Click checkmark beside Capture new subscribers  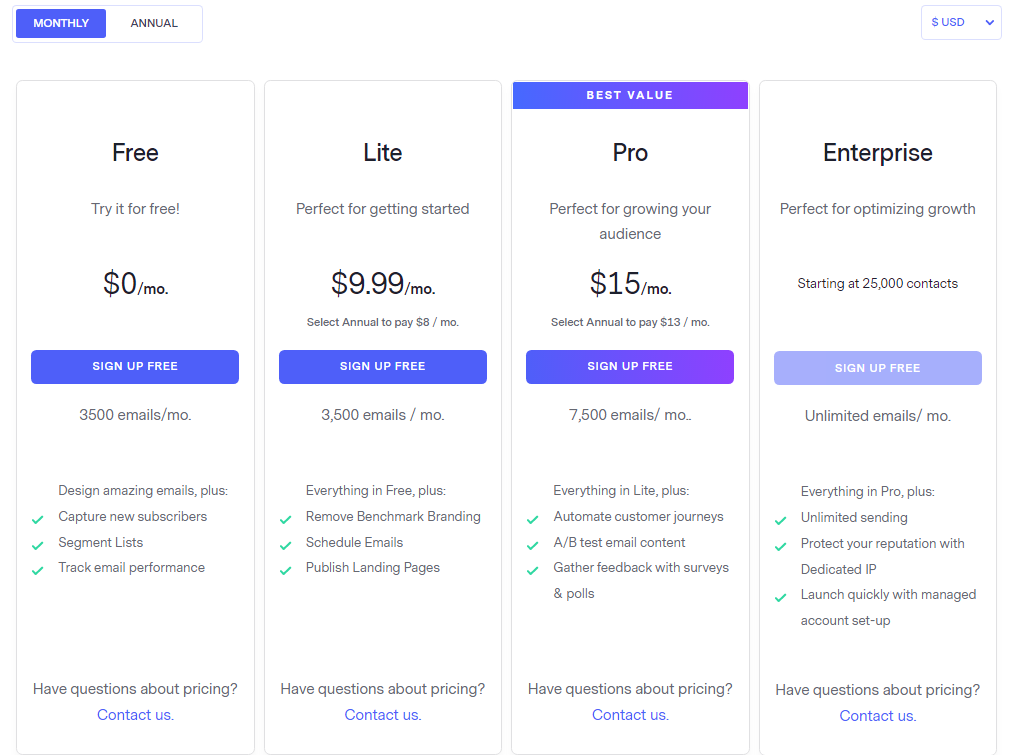38,519
